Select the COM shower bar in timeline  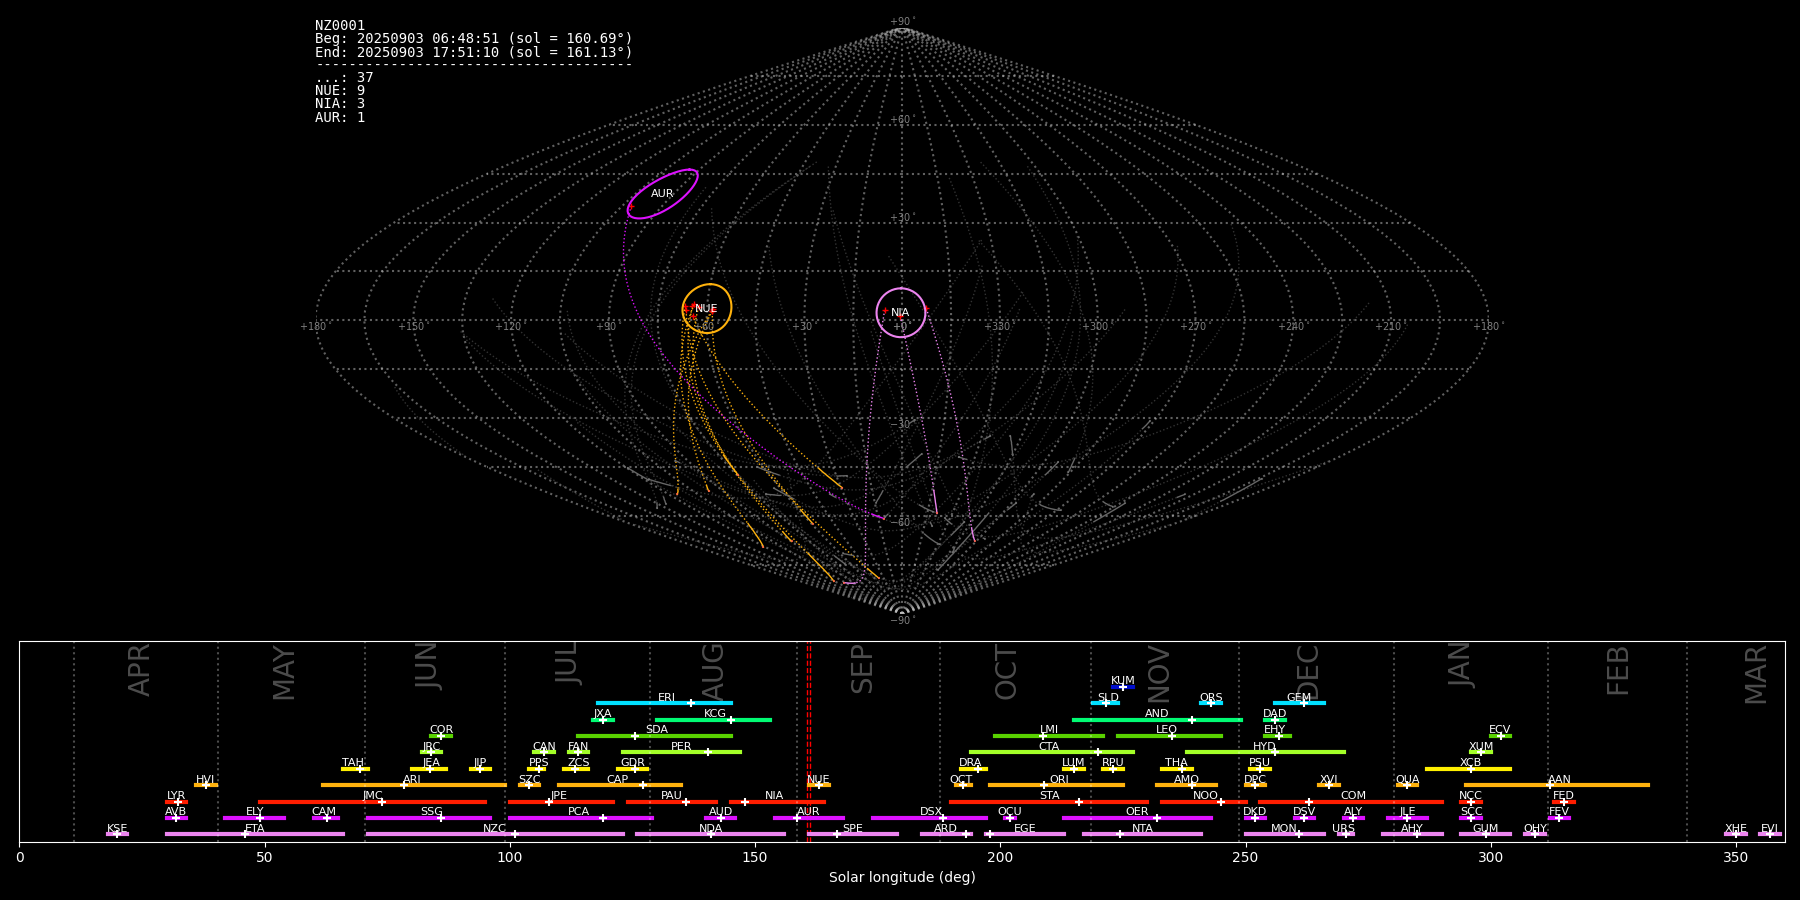(1351, 801)
